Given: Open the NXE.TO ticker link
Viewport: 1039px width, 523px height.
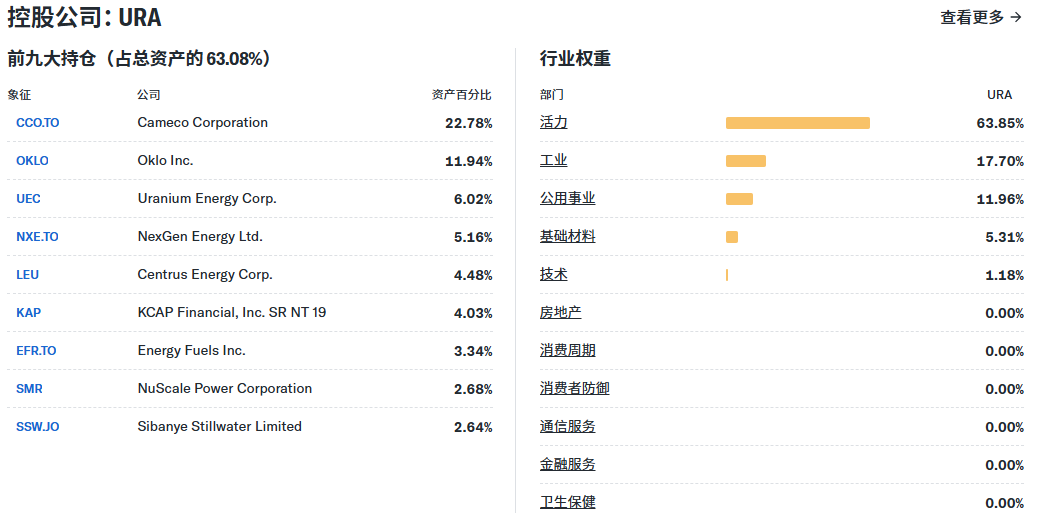Looking at the screenshot, I should coord(37,237).
